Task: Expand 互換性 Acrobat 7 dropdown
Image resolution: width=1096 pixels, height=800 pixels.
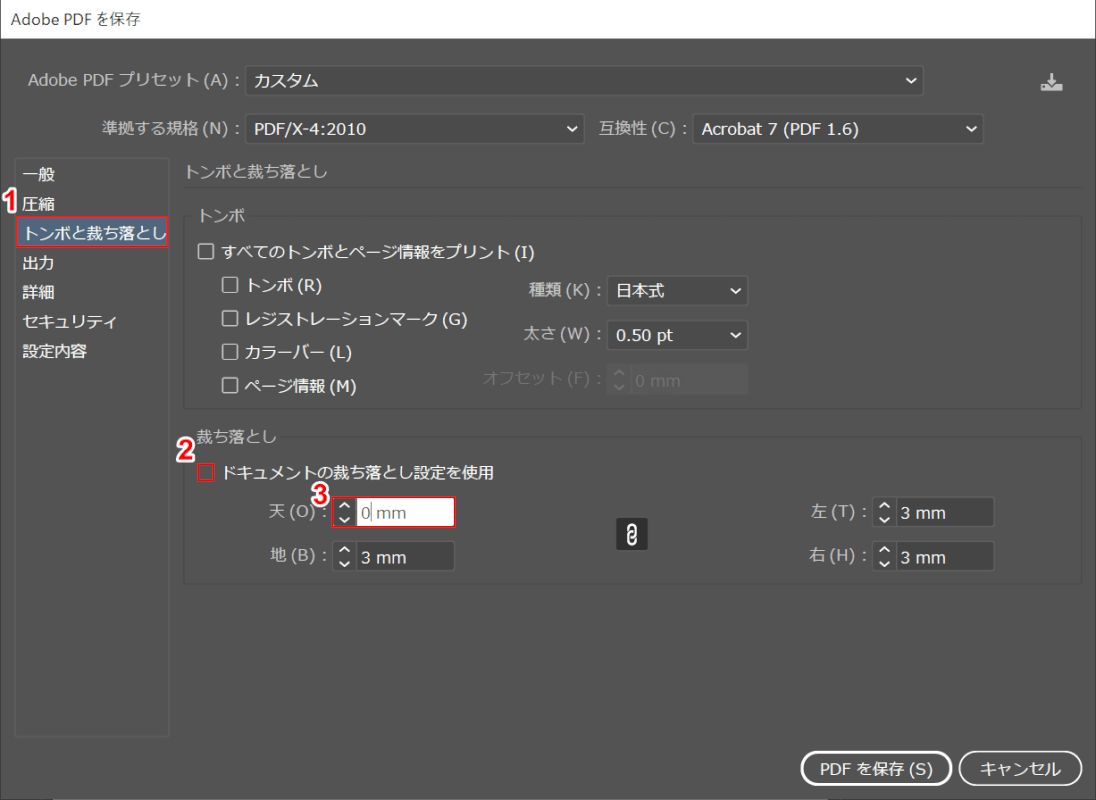Action: [x=838, y=129]
